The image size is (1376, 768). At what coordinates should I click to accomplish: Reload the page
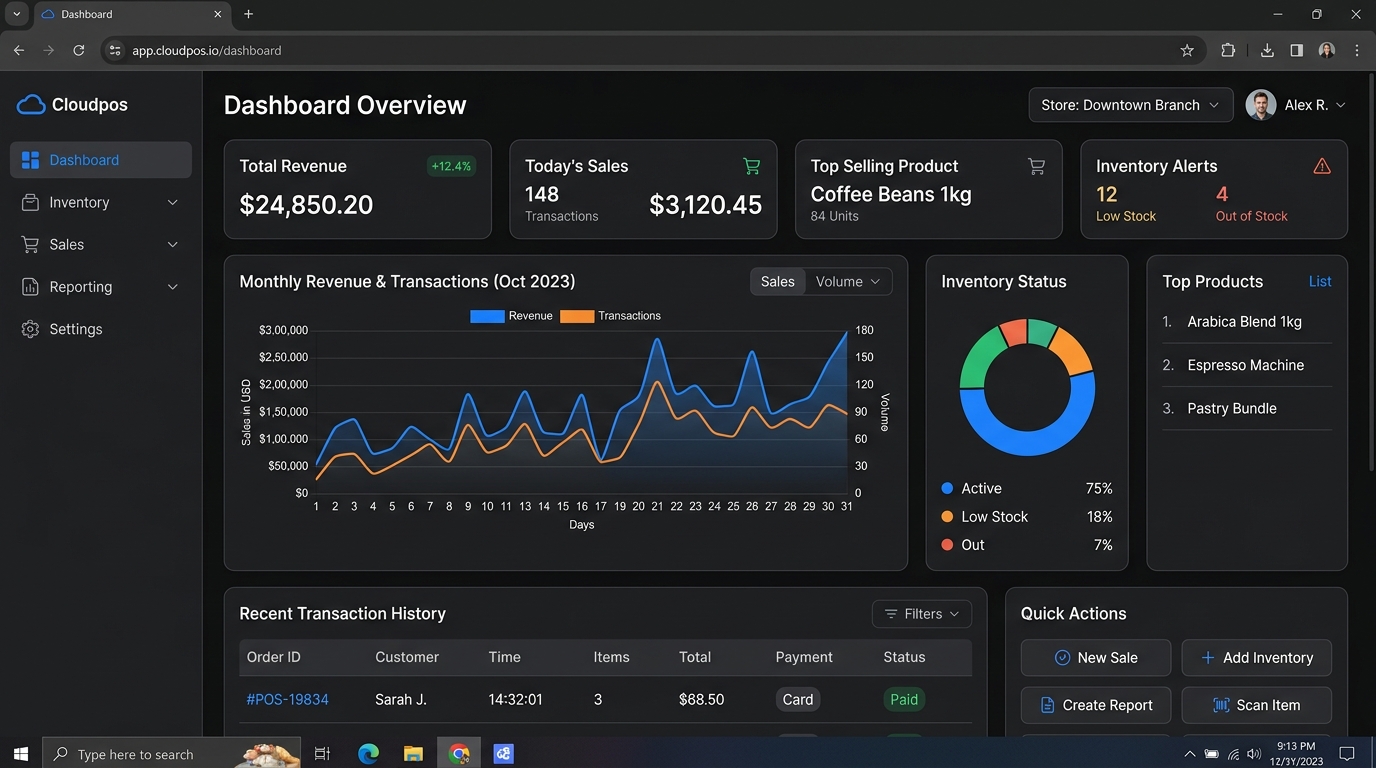coord(79,50)
